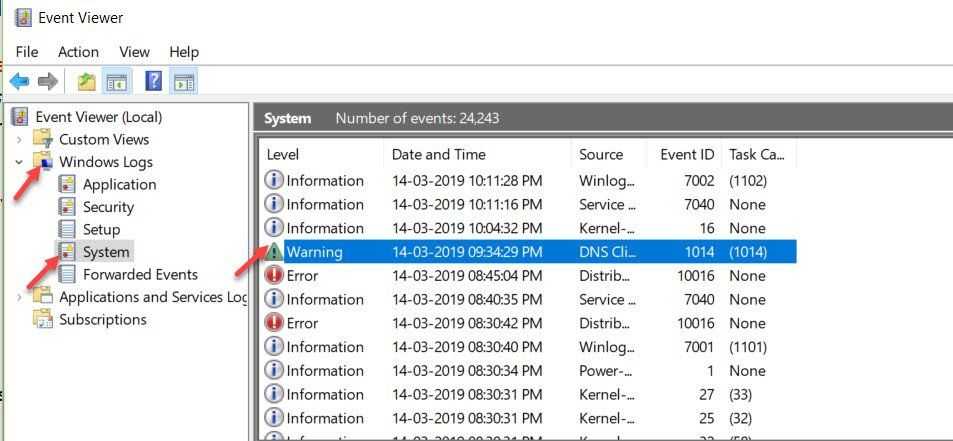Viewport: 953px width, 441px height.
Task: Open the Security log
Action: 108,207
